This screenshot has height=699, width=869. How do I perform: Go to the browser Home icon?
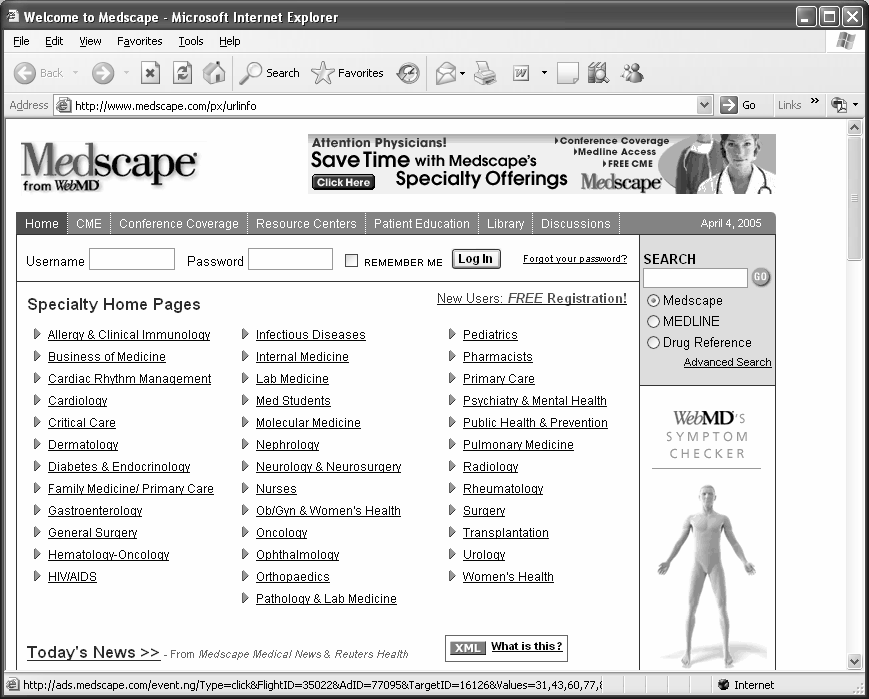click(214, 73)
